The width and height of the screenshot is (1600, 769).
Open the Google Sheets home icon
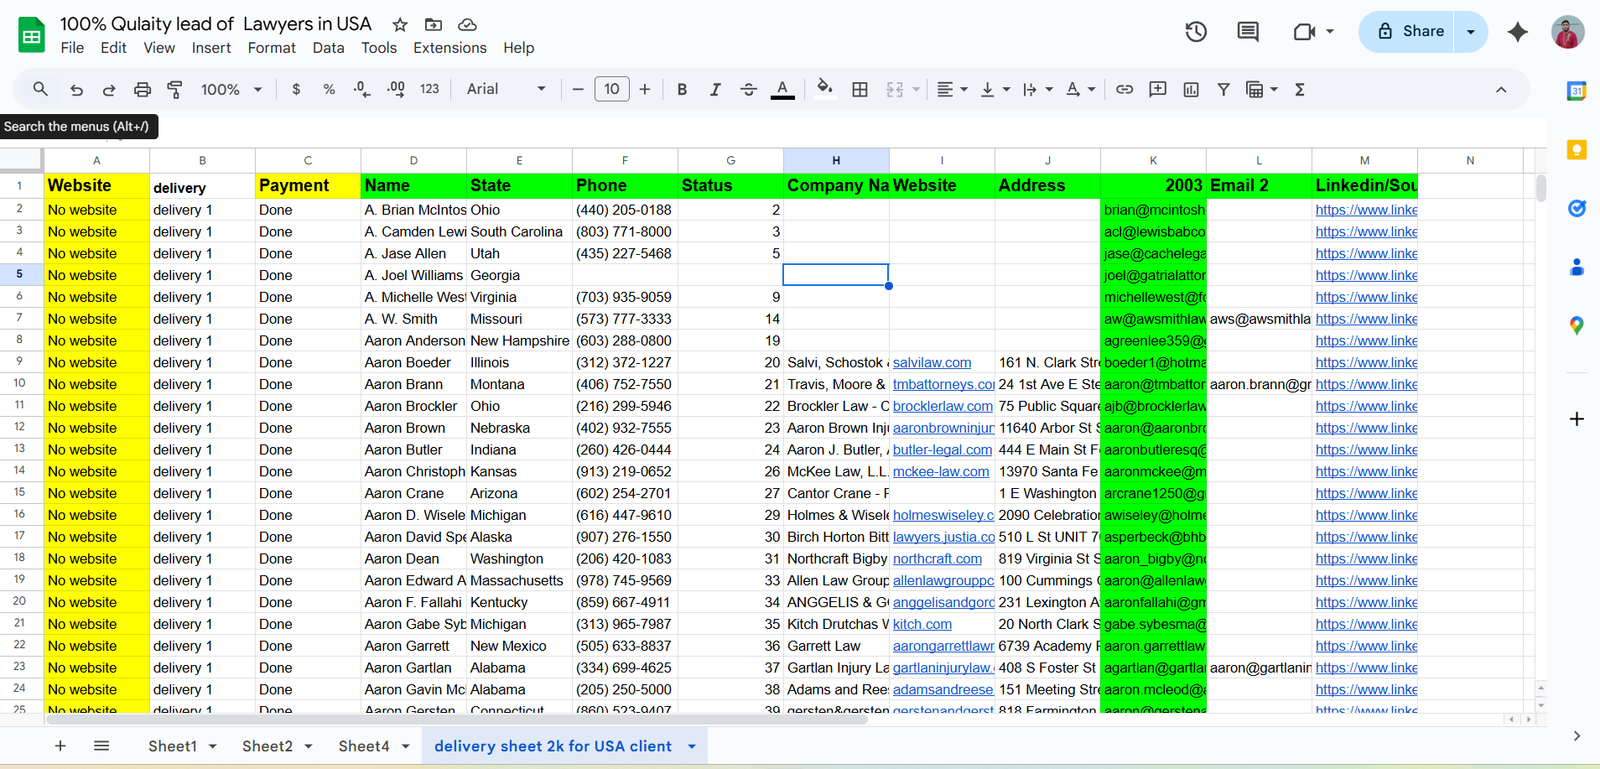pyautogui.click(x=32, y=35)
